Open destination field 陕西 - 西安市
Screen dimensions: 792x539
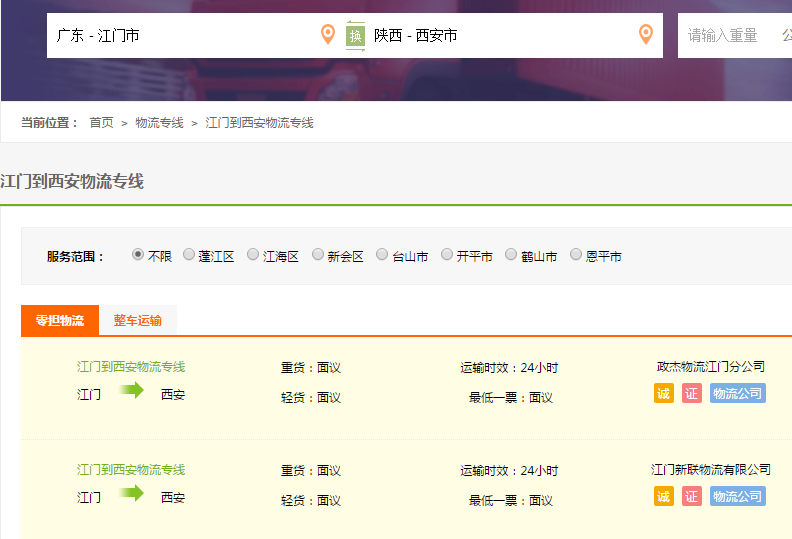coord(514,35)
